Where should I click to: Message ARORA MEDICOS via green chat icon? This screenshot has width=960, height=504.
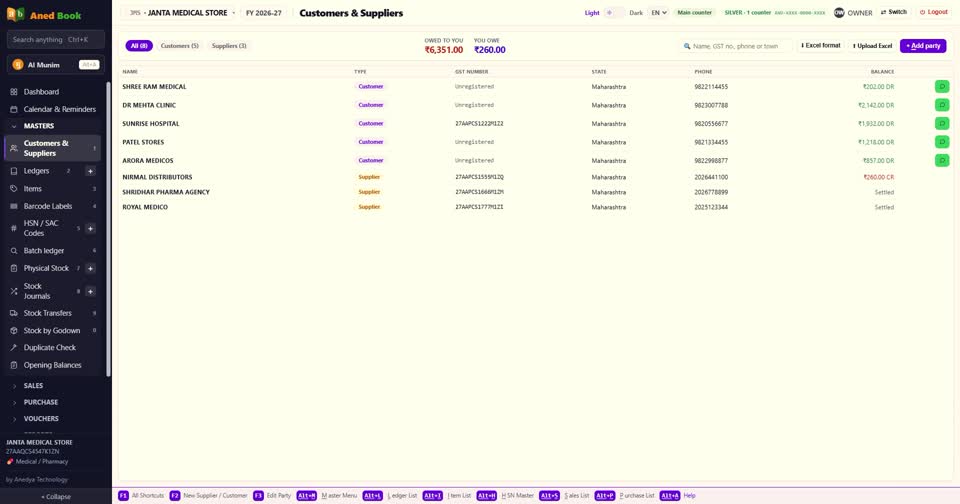coord(942,160)
